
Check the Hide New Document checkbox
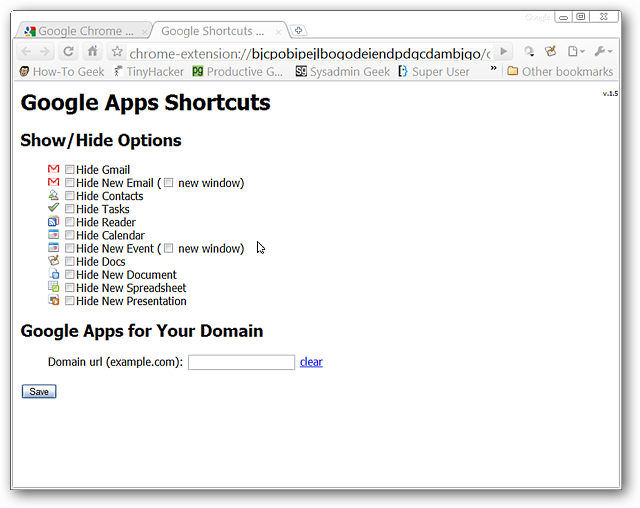(x=70, y=274)
